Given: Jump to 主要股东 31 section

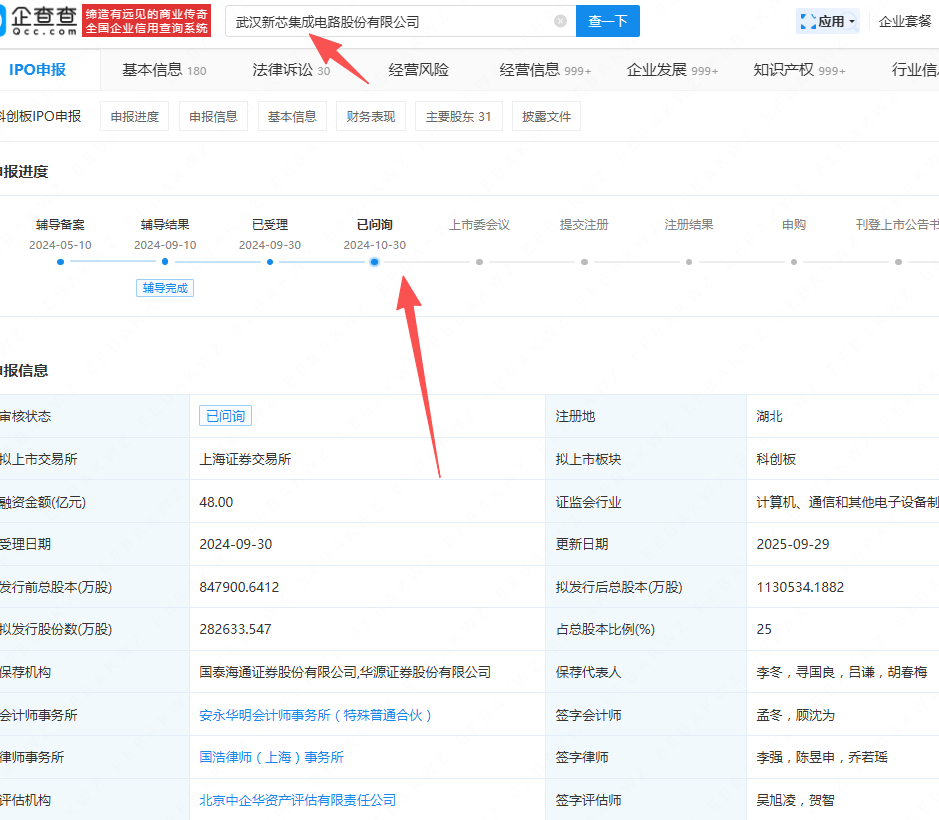Looking at the screenshot, I should pyautogui.click(x=458, y=117).
